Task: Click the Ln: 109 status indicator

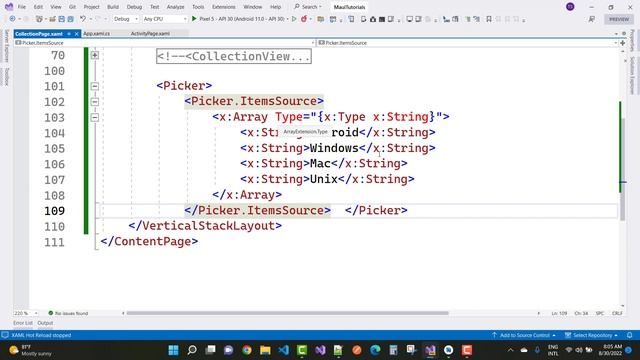Action: (x=559, y=313)
